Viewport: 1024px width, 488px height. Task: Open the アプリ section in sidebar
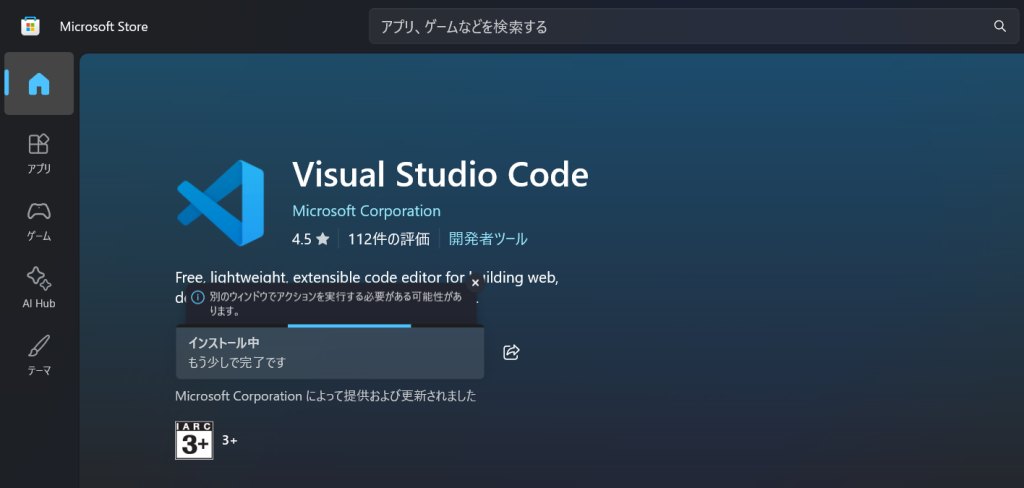pos(39,153)
